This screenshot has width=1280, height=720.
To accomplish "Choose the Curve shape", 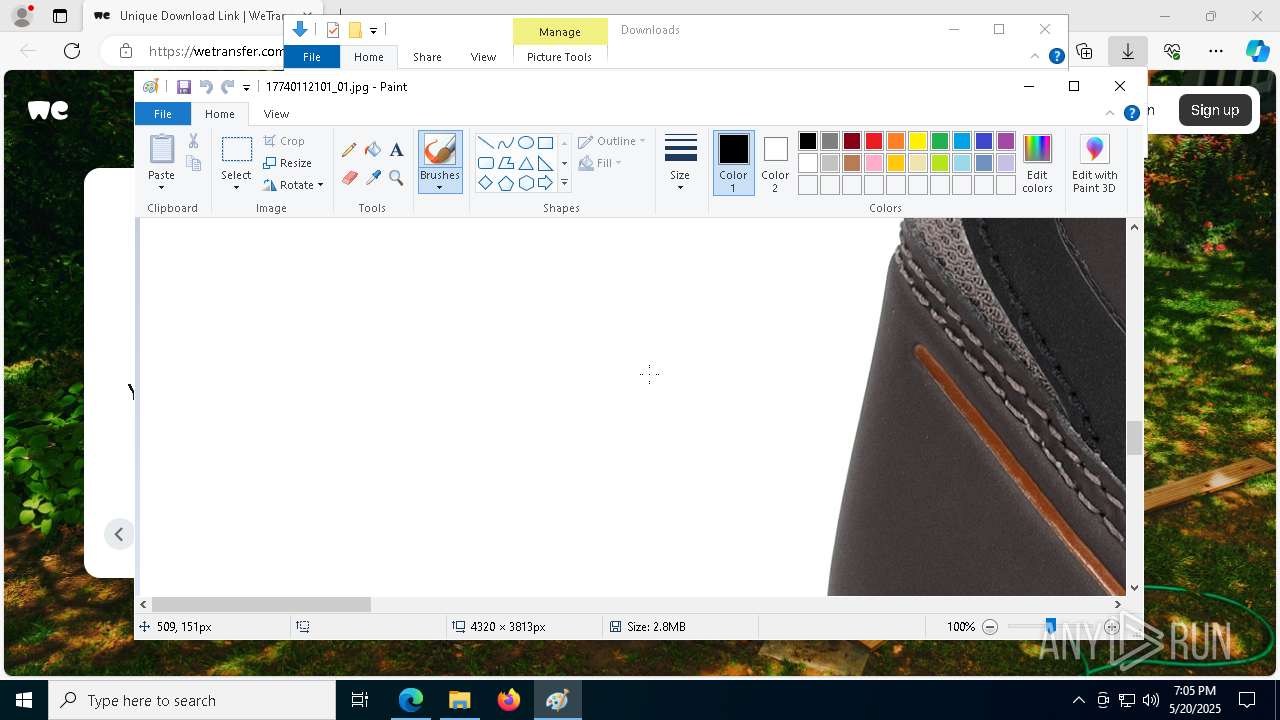I will coord(505,142).
